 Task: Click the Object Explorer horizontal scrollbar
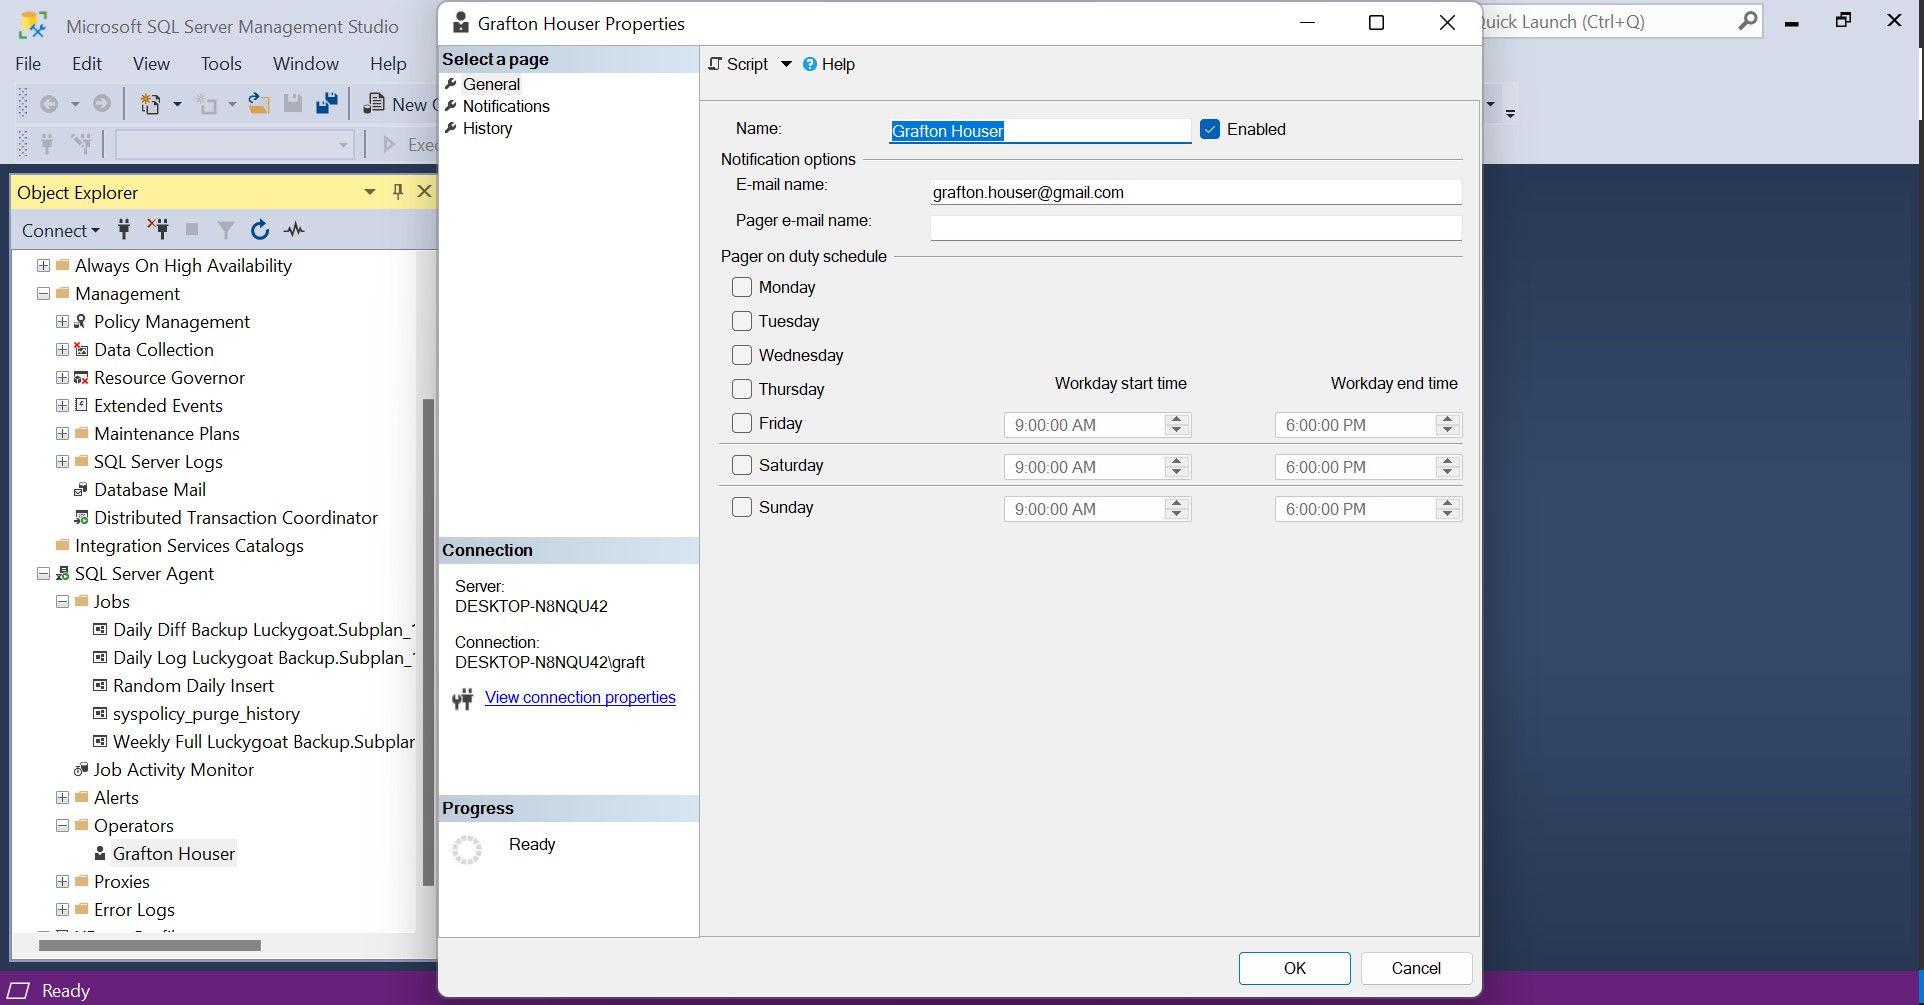click(x=150, y=945)
